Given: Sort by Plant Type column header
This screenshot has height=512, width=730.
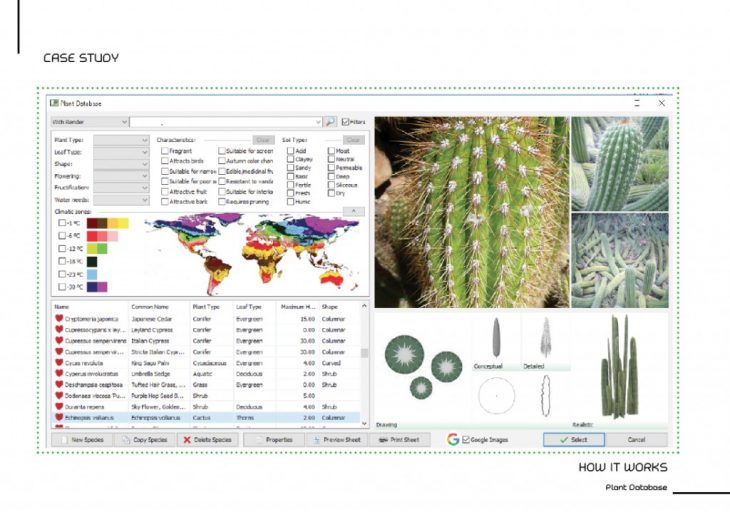Looking at the screenshot, I should tap(206, 307).
